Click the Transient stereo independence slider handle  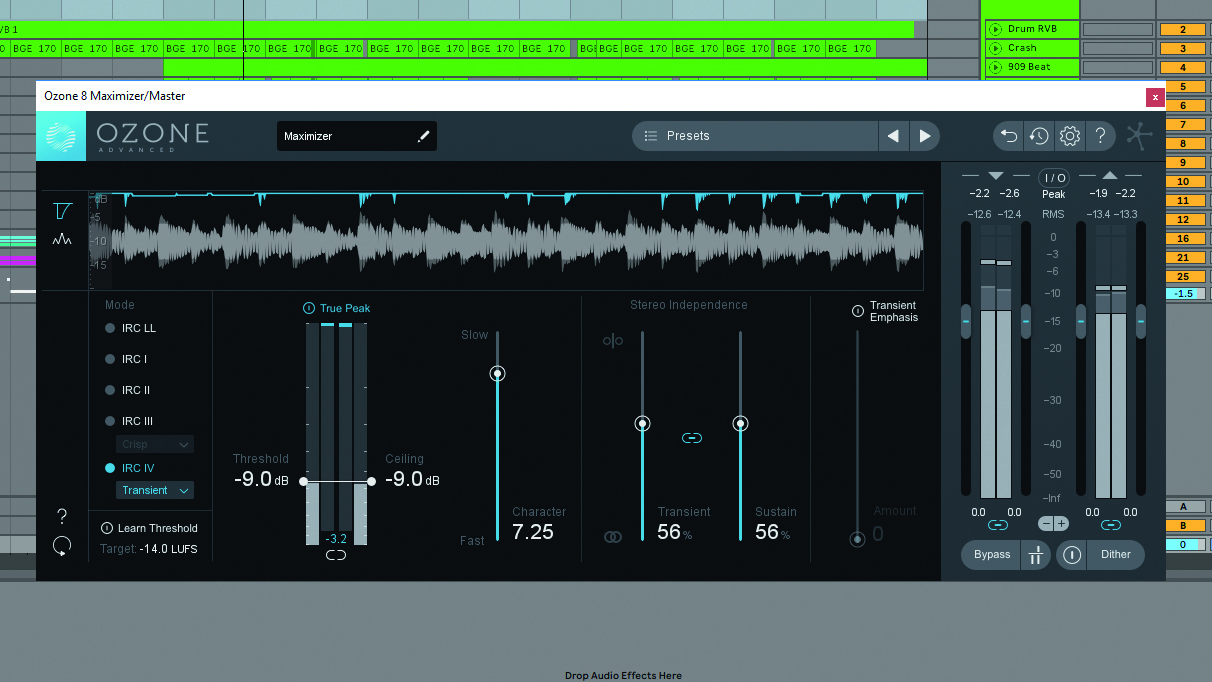click(x=642, y=424)
